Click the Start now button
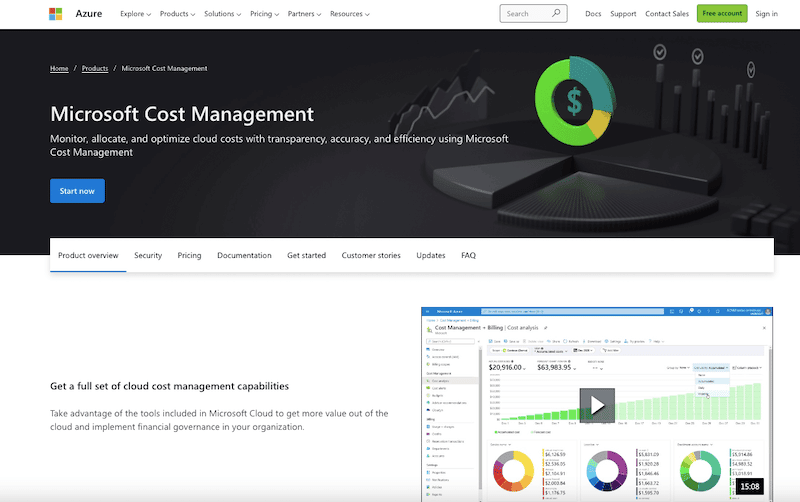800x502 pixels. click(x=77, y=191)
